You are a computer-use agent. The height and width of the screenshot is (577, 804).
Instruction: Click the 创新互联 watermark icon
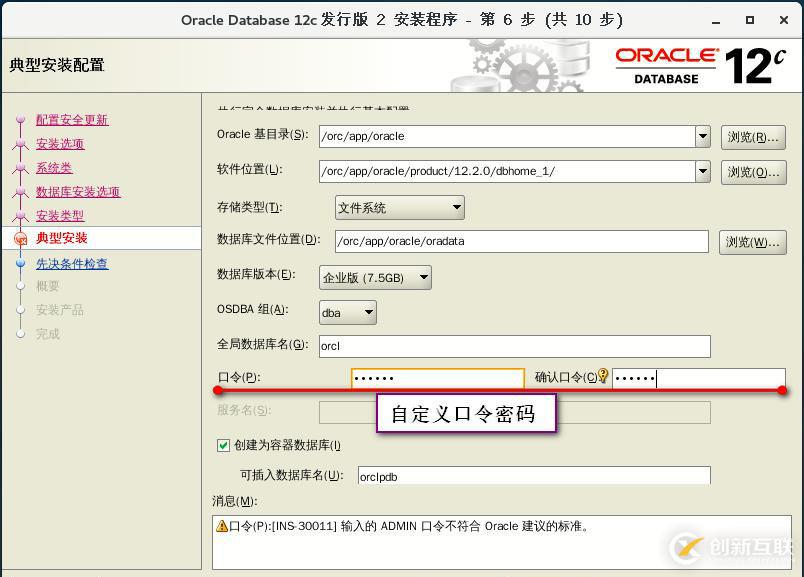686,547
